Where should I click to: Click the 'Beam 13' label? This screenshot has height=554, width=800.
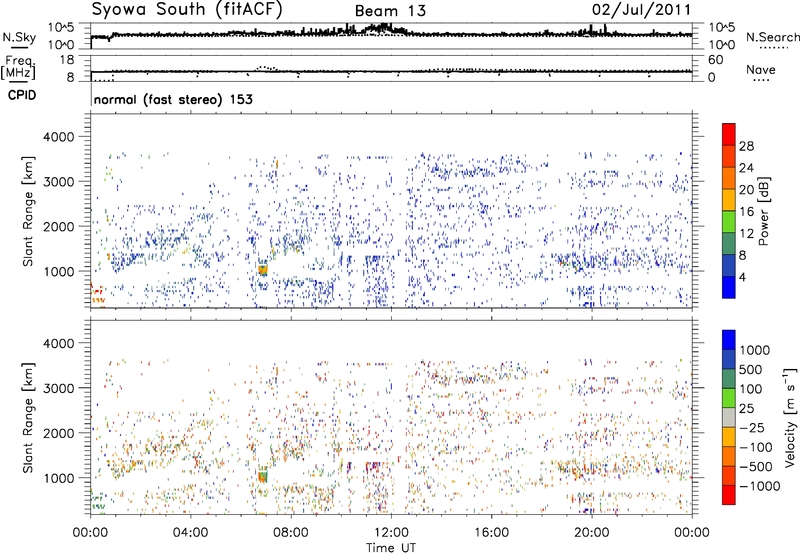point(390,11)
